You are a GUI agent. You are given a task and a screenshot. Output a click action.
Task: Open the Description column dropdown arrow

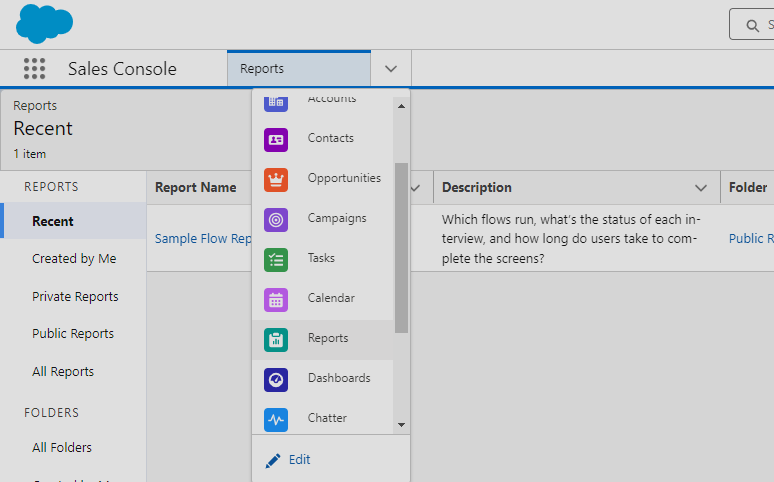(x=701, y=188)
